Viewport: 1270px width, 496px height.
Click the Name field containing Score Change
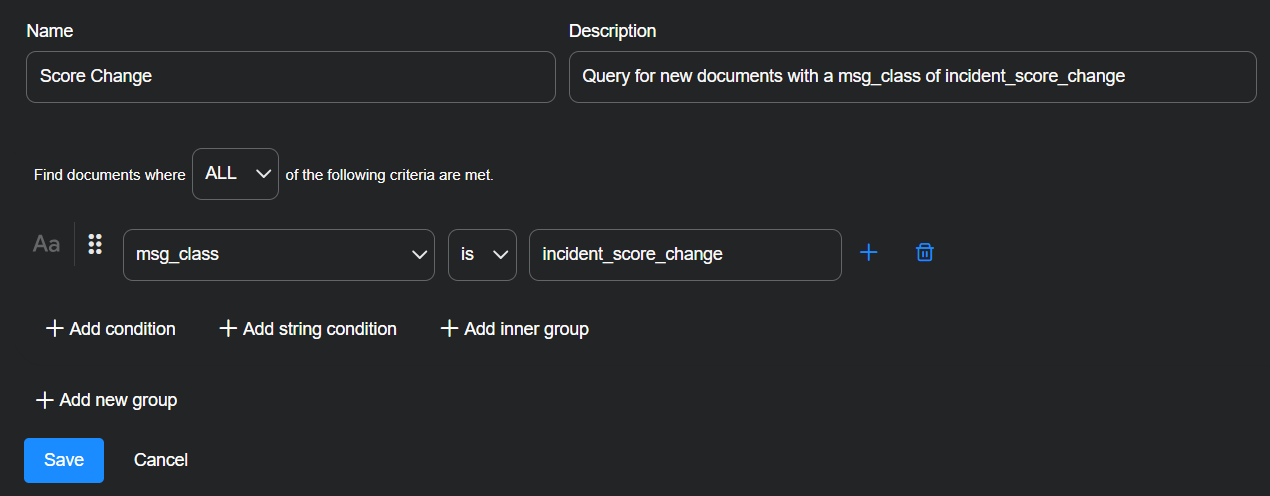pyautogui.click(x=290, y=77)
